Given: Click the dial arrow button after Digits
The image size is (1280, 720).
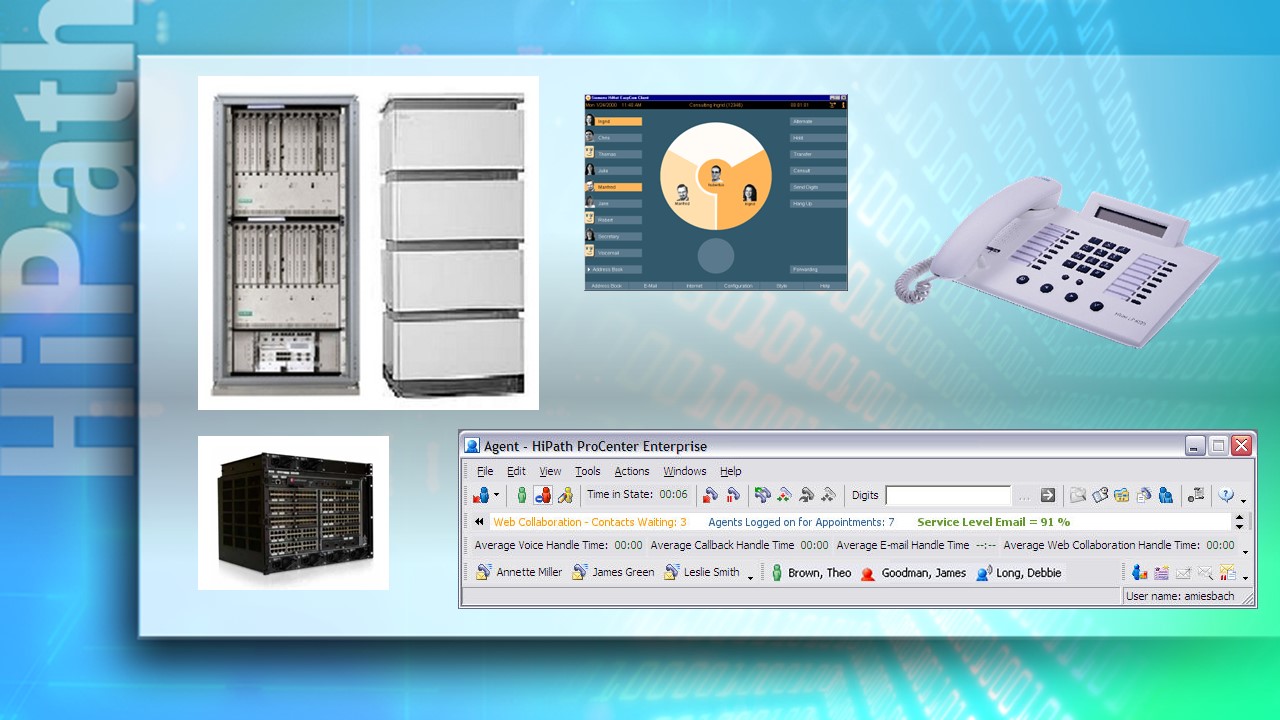Looking at the screenshot, I should pyautogui.click(x=1048, y=495).
